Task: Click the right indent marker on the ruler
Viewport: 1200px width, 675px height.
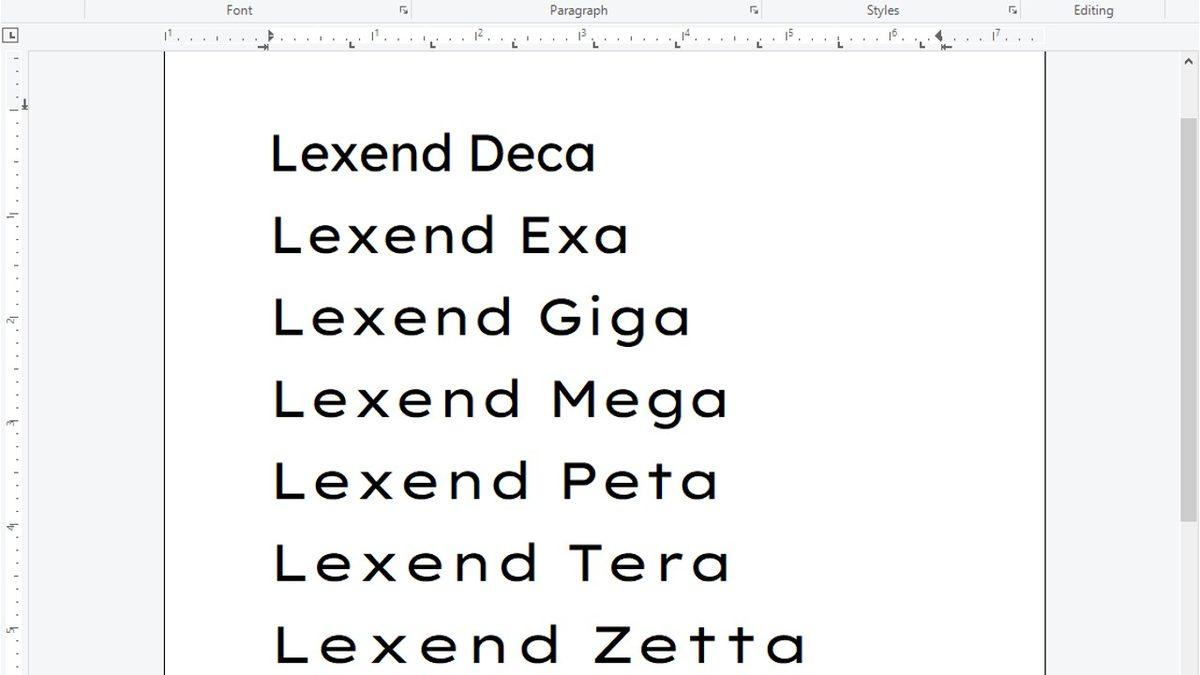Action: click(939, 37)
